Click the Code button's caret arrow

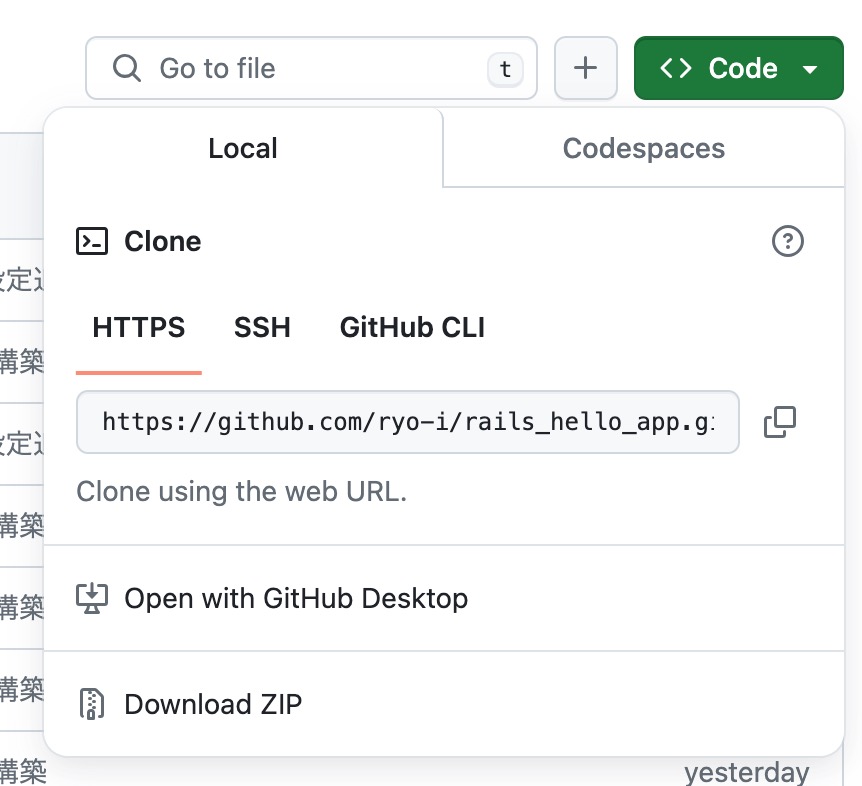click(x=809, y=70)
